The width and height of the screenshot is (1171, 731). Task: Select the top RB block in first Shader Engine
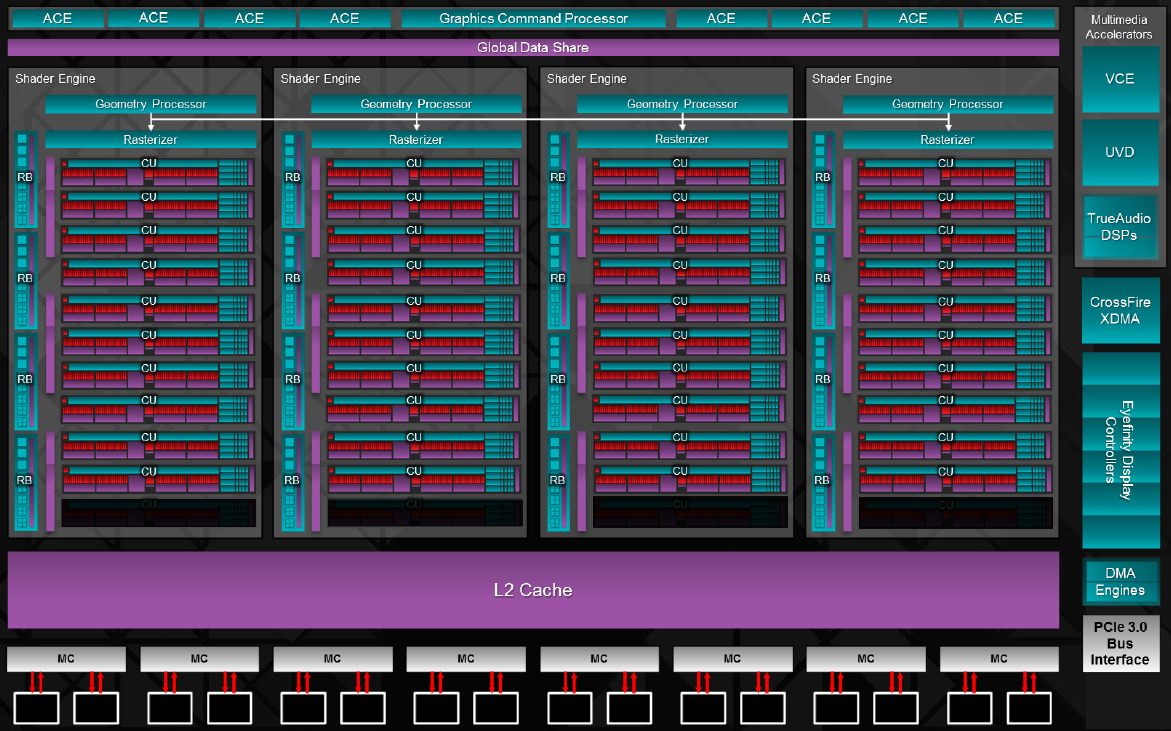point(25,179)
